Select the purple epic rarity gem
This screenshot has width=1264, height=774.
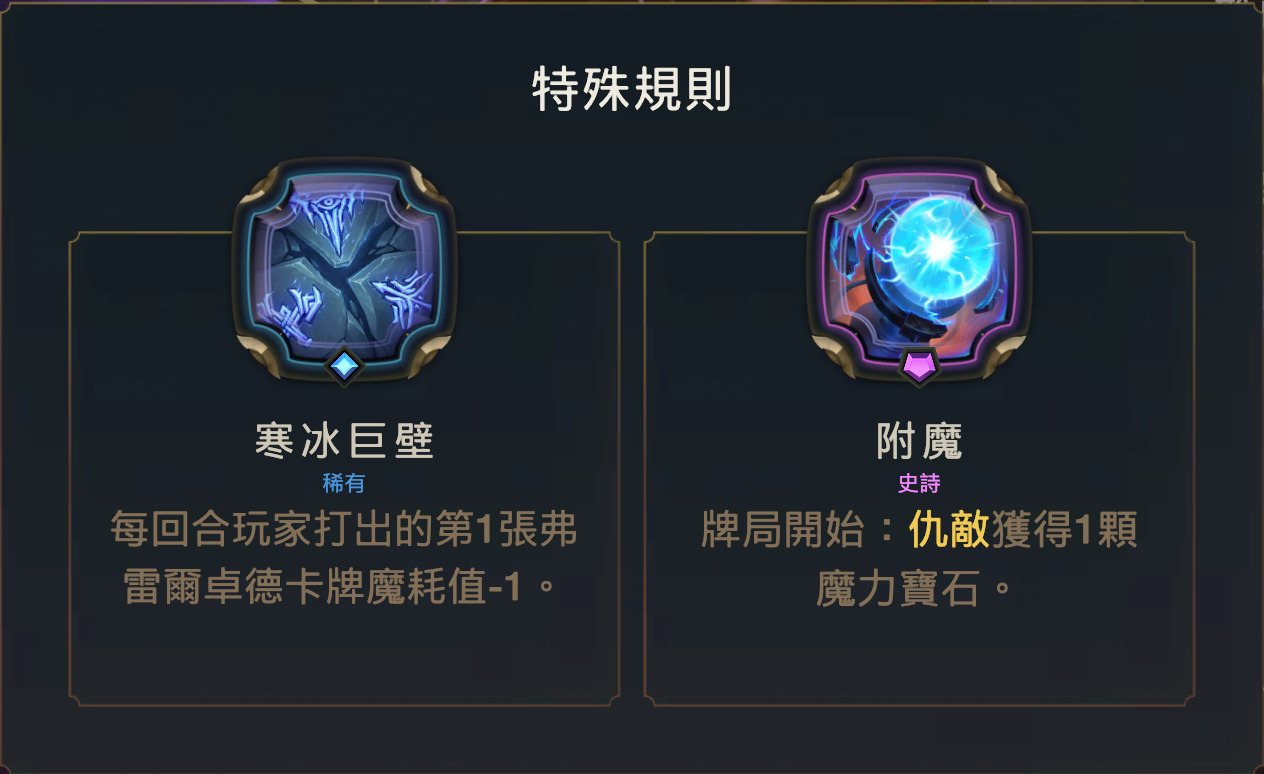click(x=919, y=366)
